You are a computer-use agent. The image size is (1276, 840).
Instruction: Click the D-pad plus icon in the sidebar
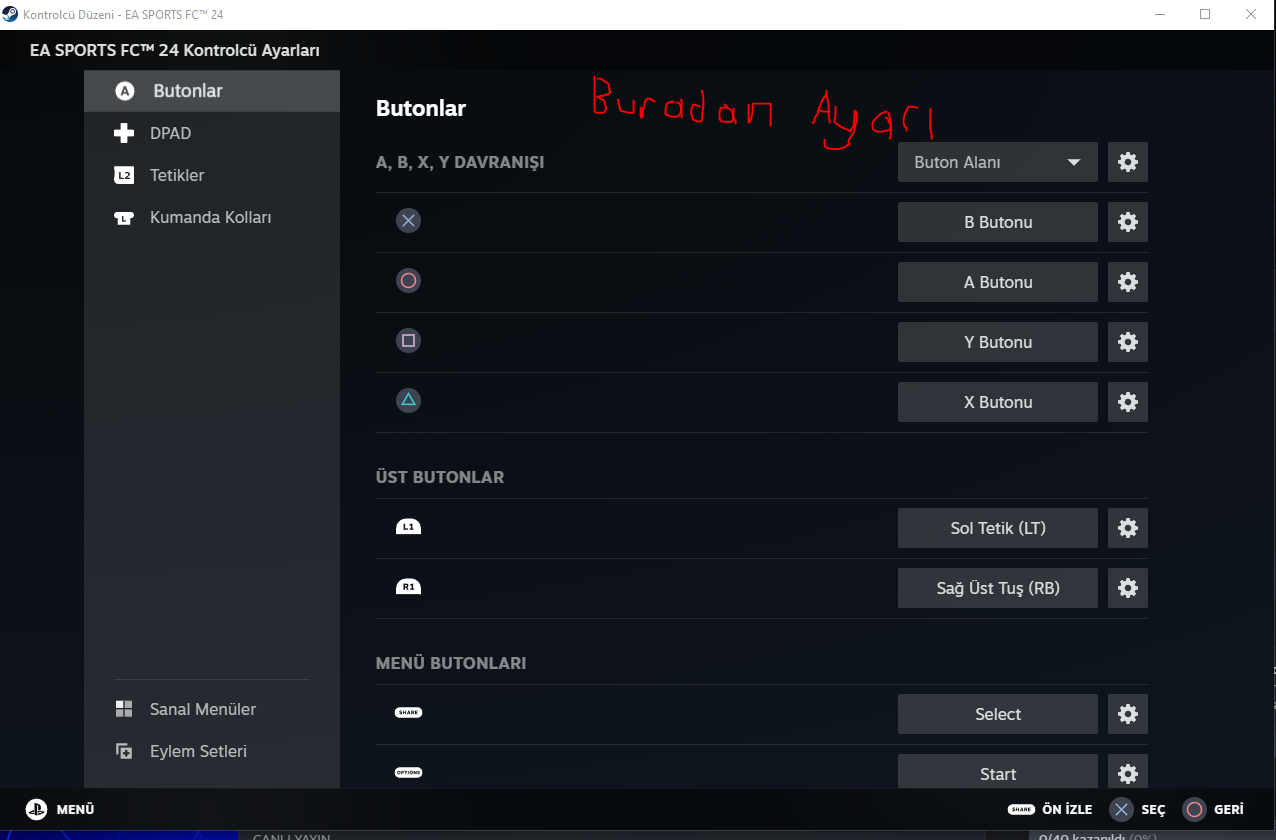[124, 133]
